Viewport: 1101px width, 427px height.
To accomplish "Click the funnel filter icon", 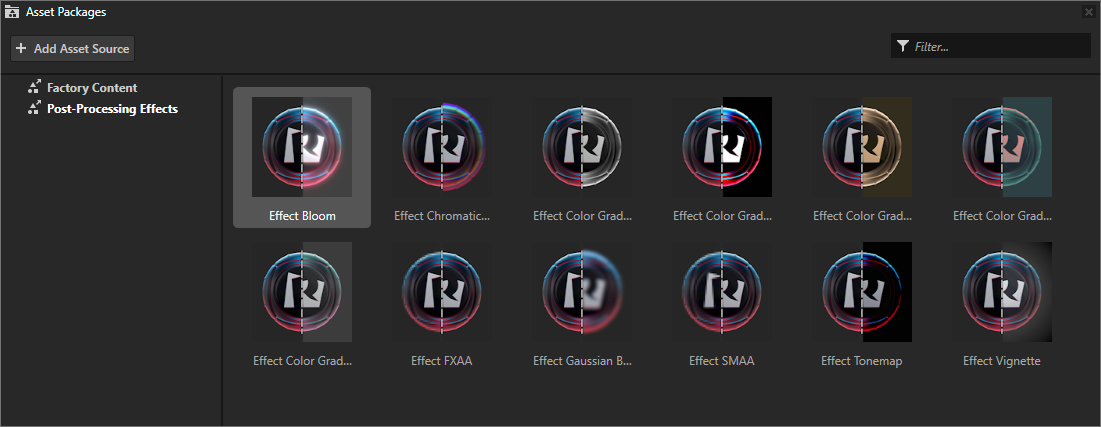I will pos(902,46).
